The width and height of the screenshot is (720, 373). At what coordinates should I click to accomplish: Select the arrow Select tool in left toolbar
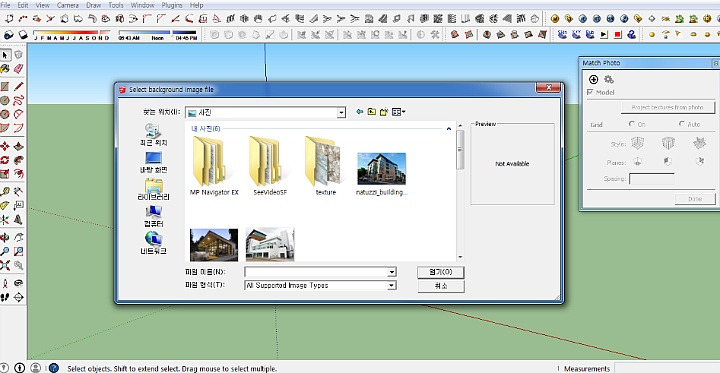tap(5, 55)
